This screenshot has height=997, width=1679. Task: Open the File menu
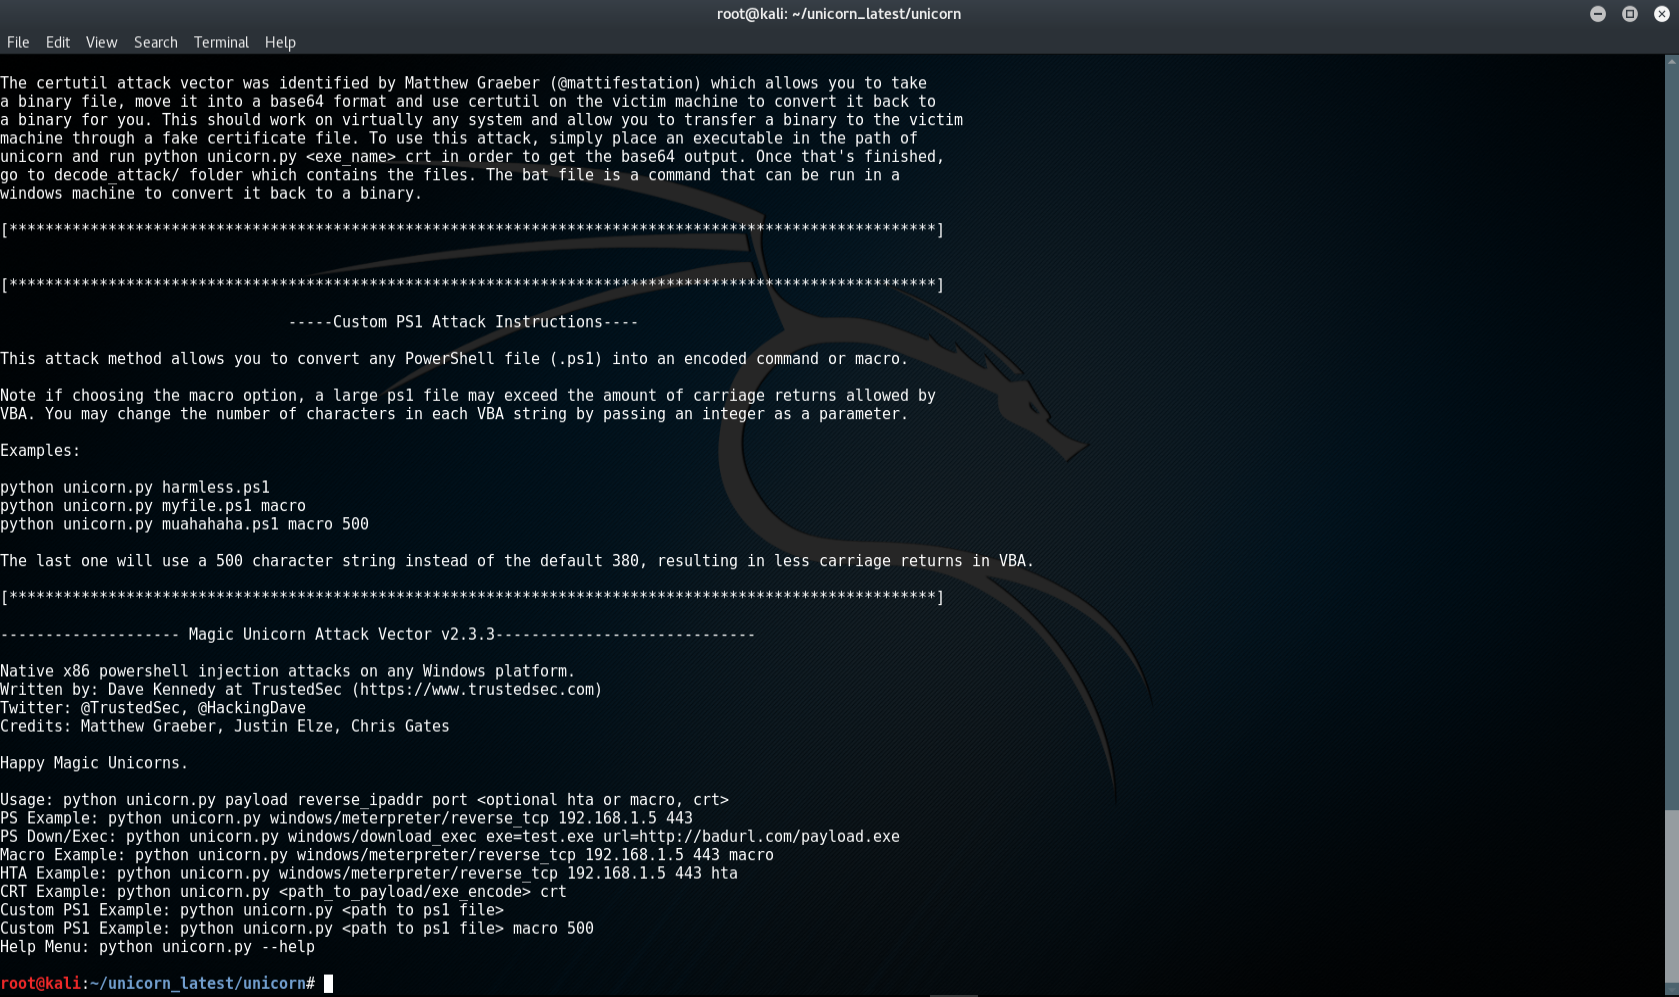pos(18,42)
